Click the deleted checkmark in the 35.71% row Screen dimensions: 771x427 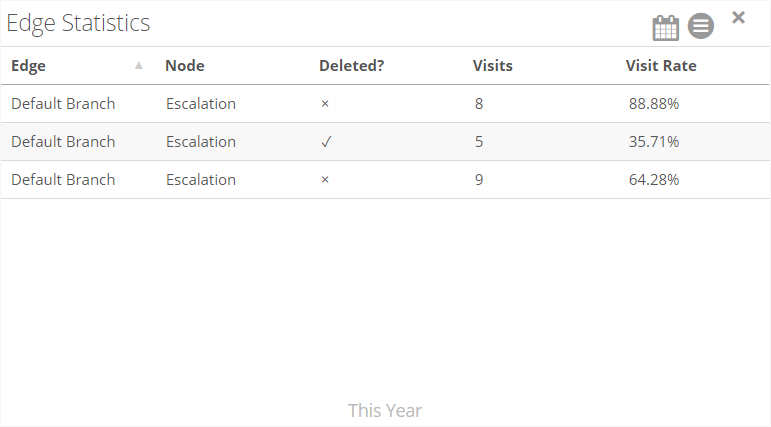click(326, 142)
